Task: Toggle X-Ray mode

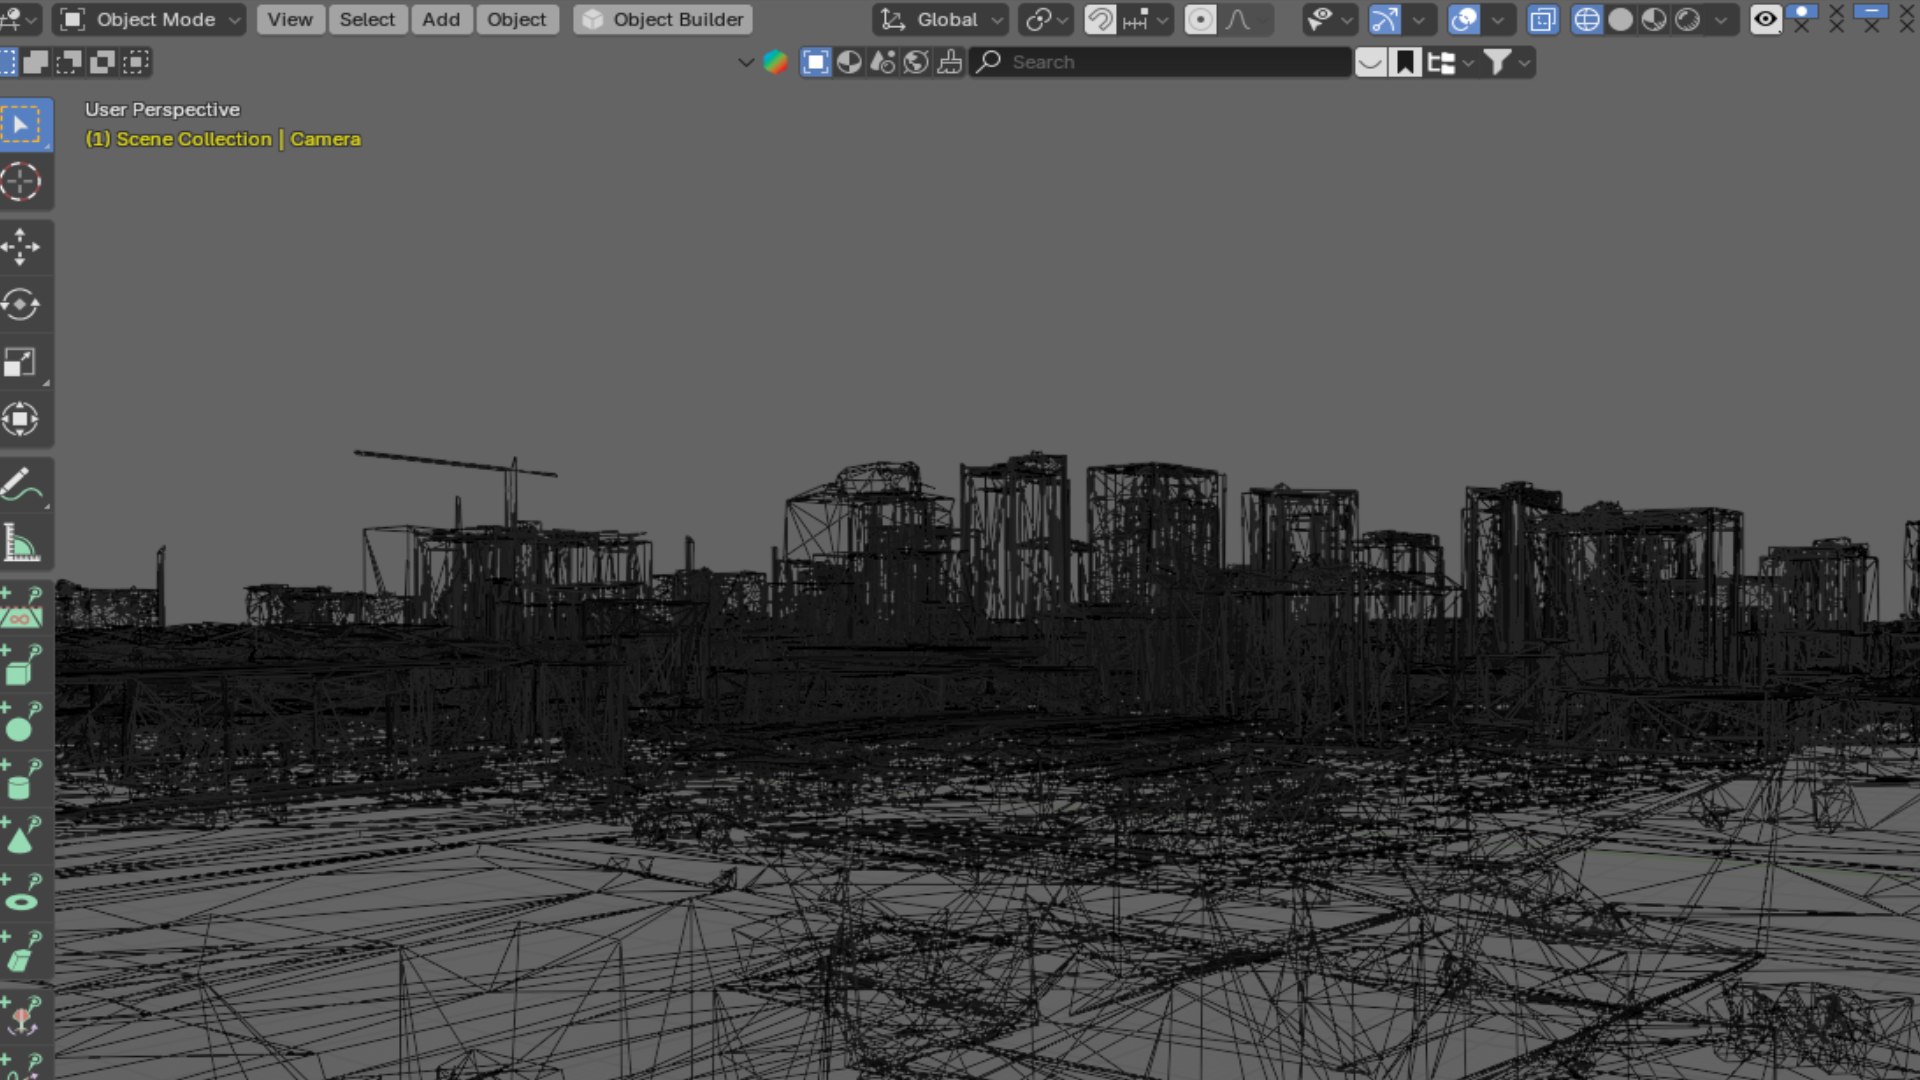Action: (1543, 19)
